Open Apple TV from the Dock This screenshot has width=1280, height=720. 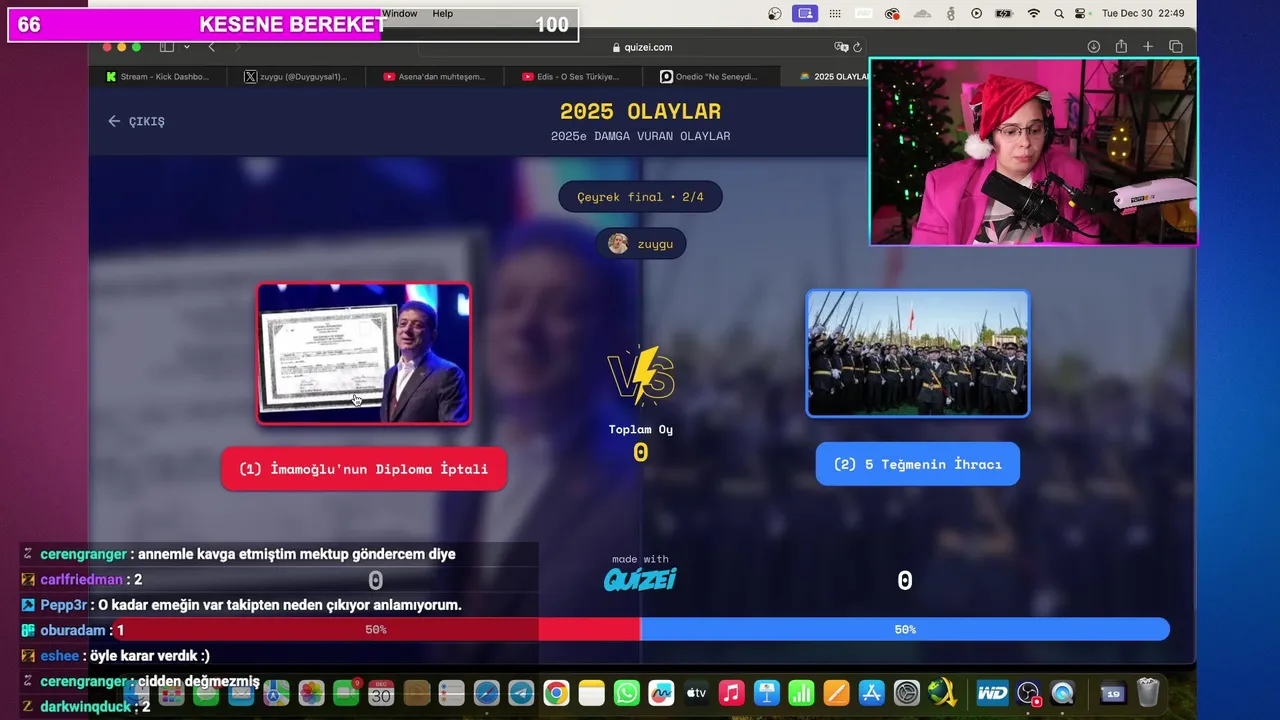[696, 693]
